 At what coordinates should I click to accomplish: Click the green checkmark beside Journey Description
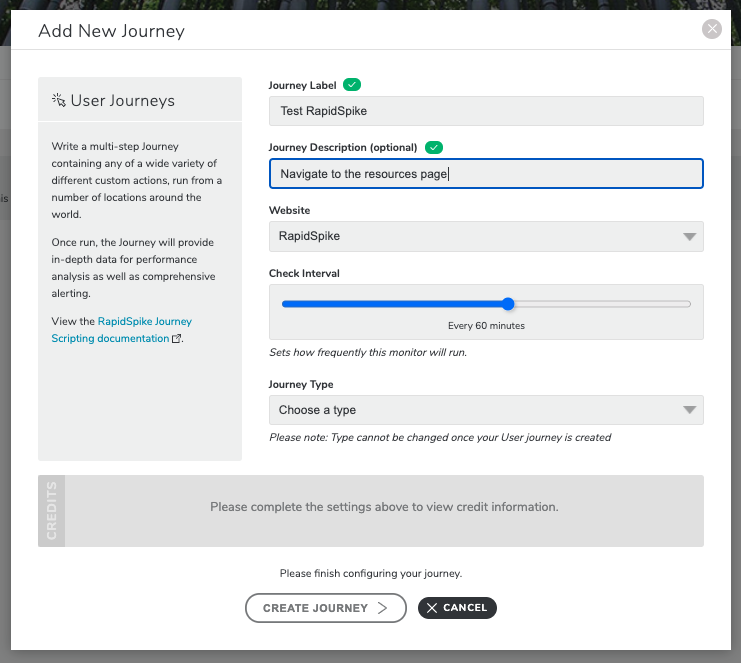pyautogui.click(x=433, y=147)
